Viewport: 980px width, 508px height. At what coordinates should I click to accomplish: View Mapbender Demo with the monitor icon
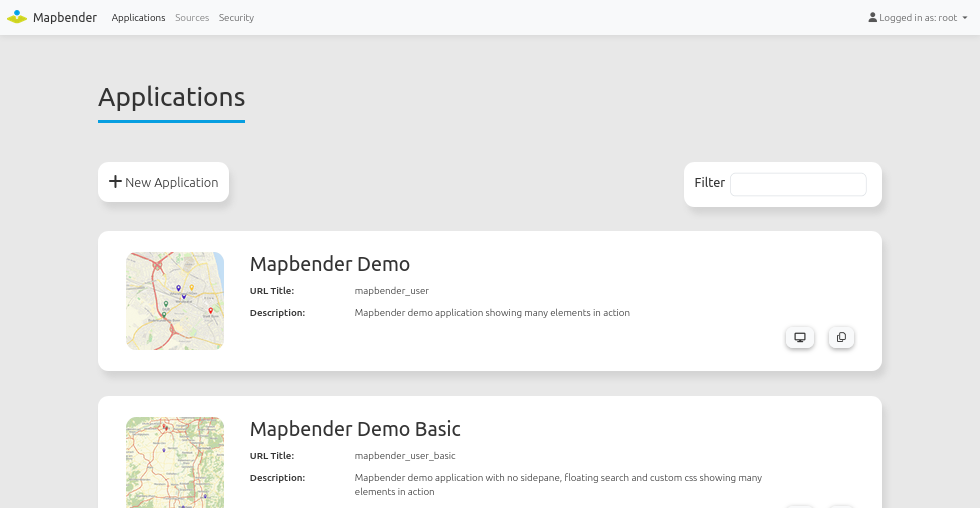click(799, 337)
